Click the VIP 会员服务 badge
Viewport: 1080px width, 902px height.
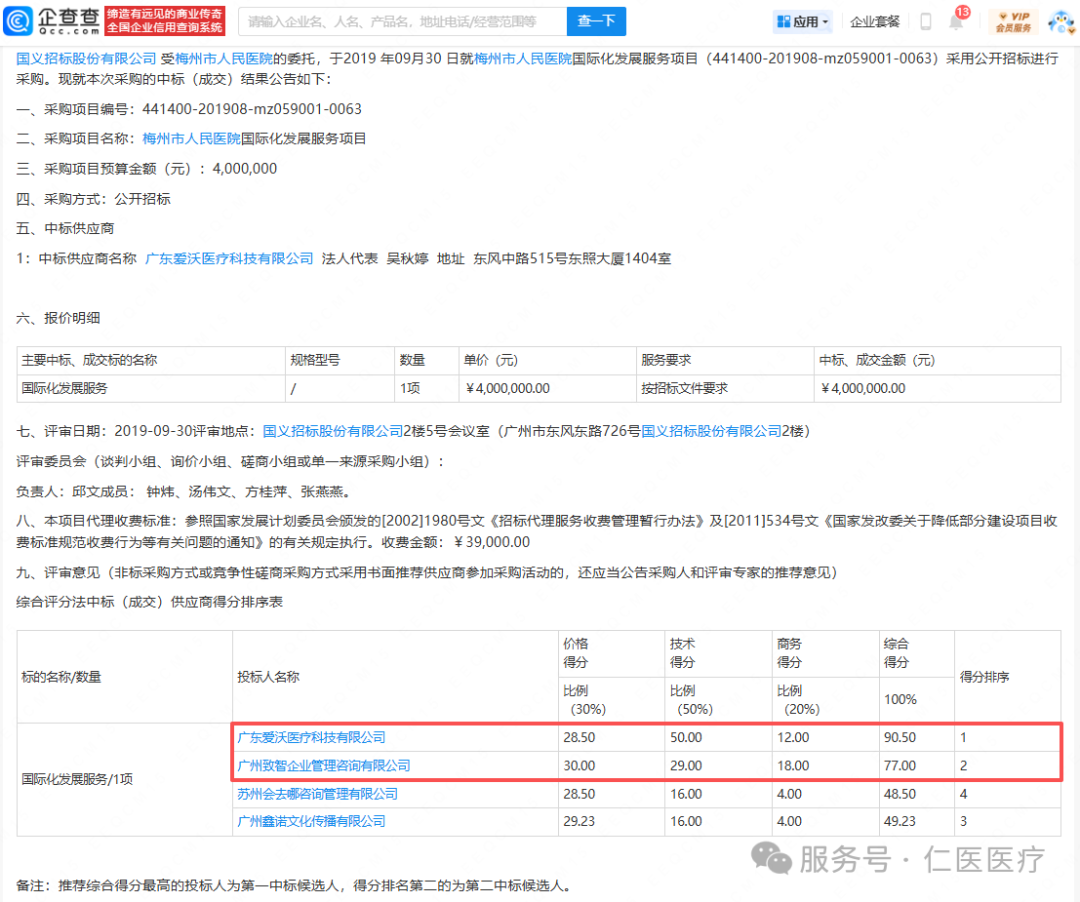1013,21
